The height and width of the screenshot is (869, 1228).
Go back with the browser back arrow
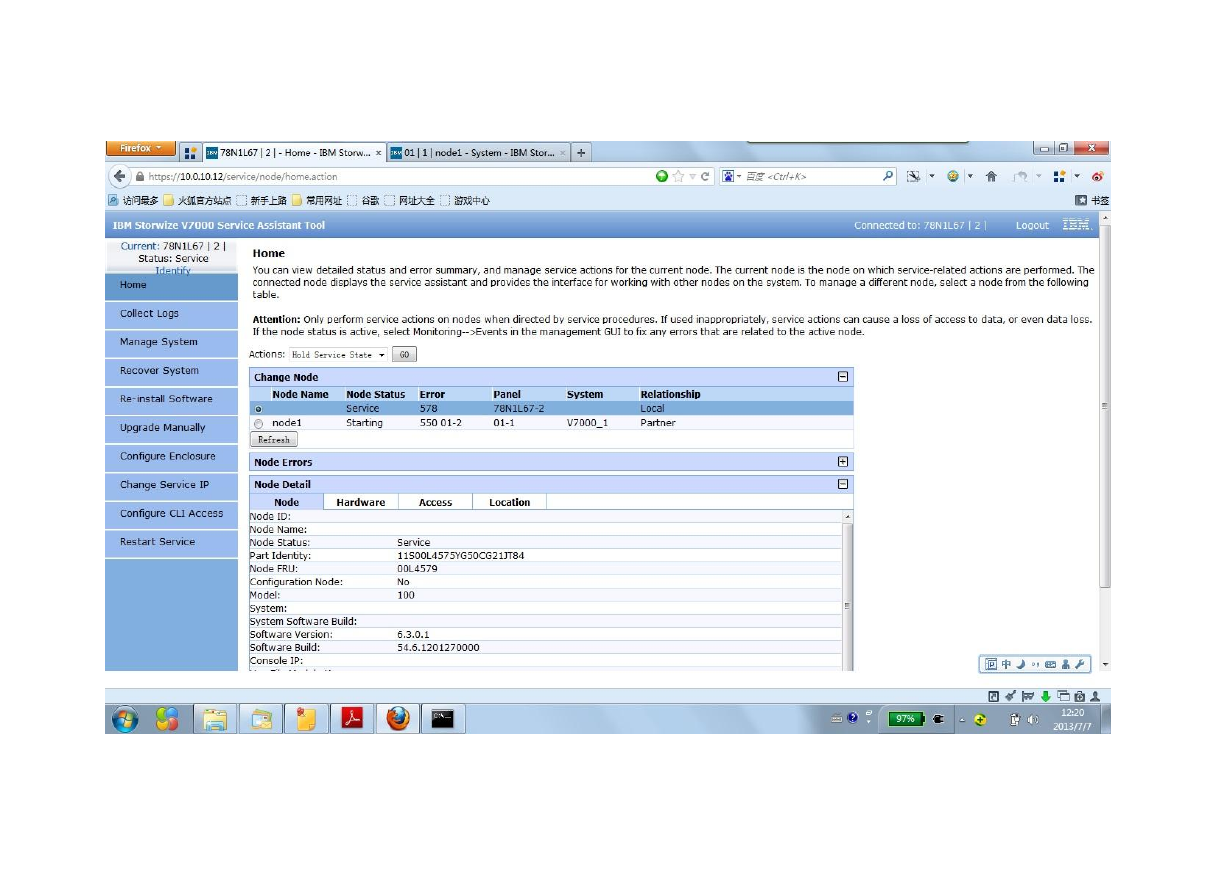pyautogui.click(x=120, y=177)
